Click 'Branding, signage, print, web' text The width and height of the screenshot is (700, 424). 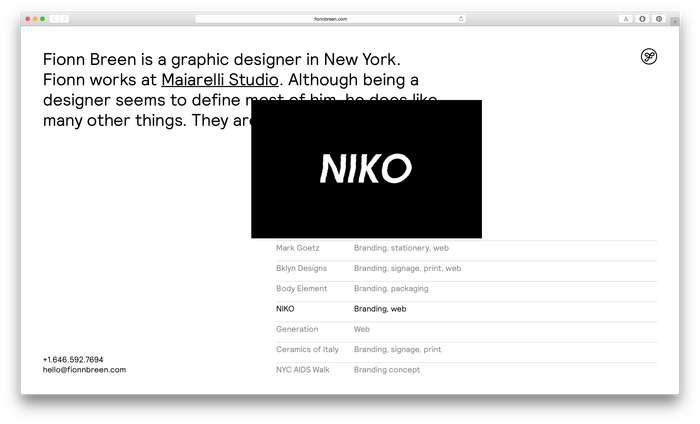click(x=408, y=268)
